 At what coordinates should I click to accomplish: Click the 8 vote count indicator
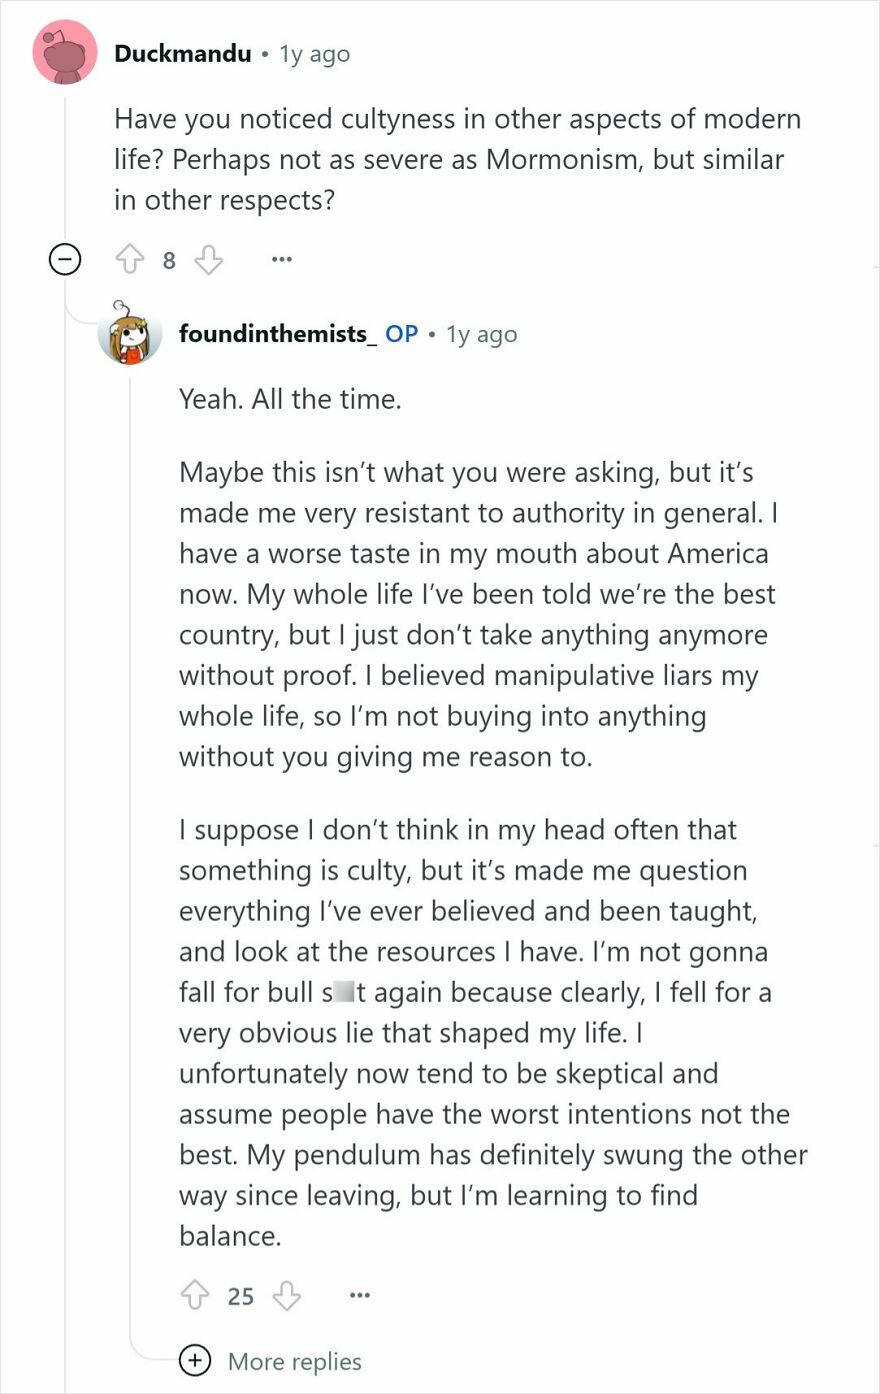tap(168, 259)
